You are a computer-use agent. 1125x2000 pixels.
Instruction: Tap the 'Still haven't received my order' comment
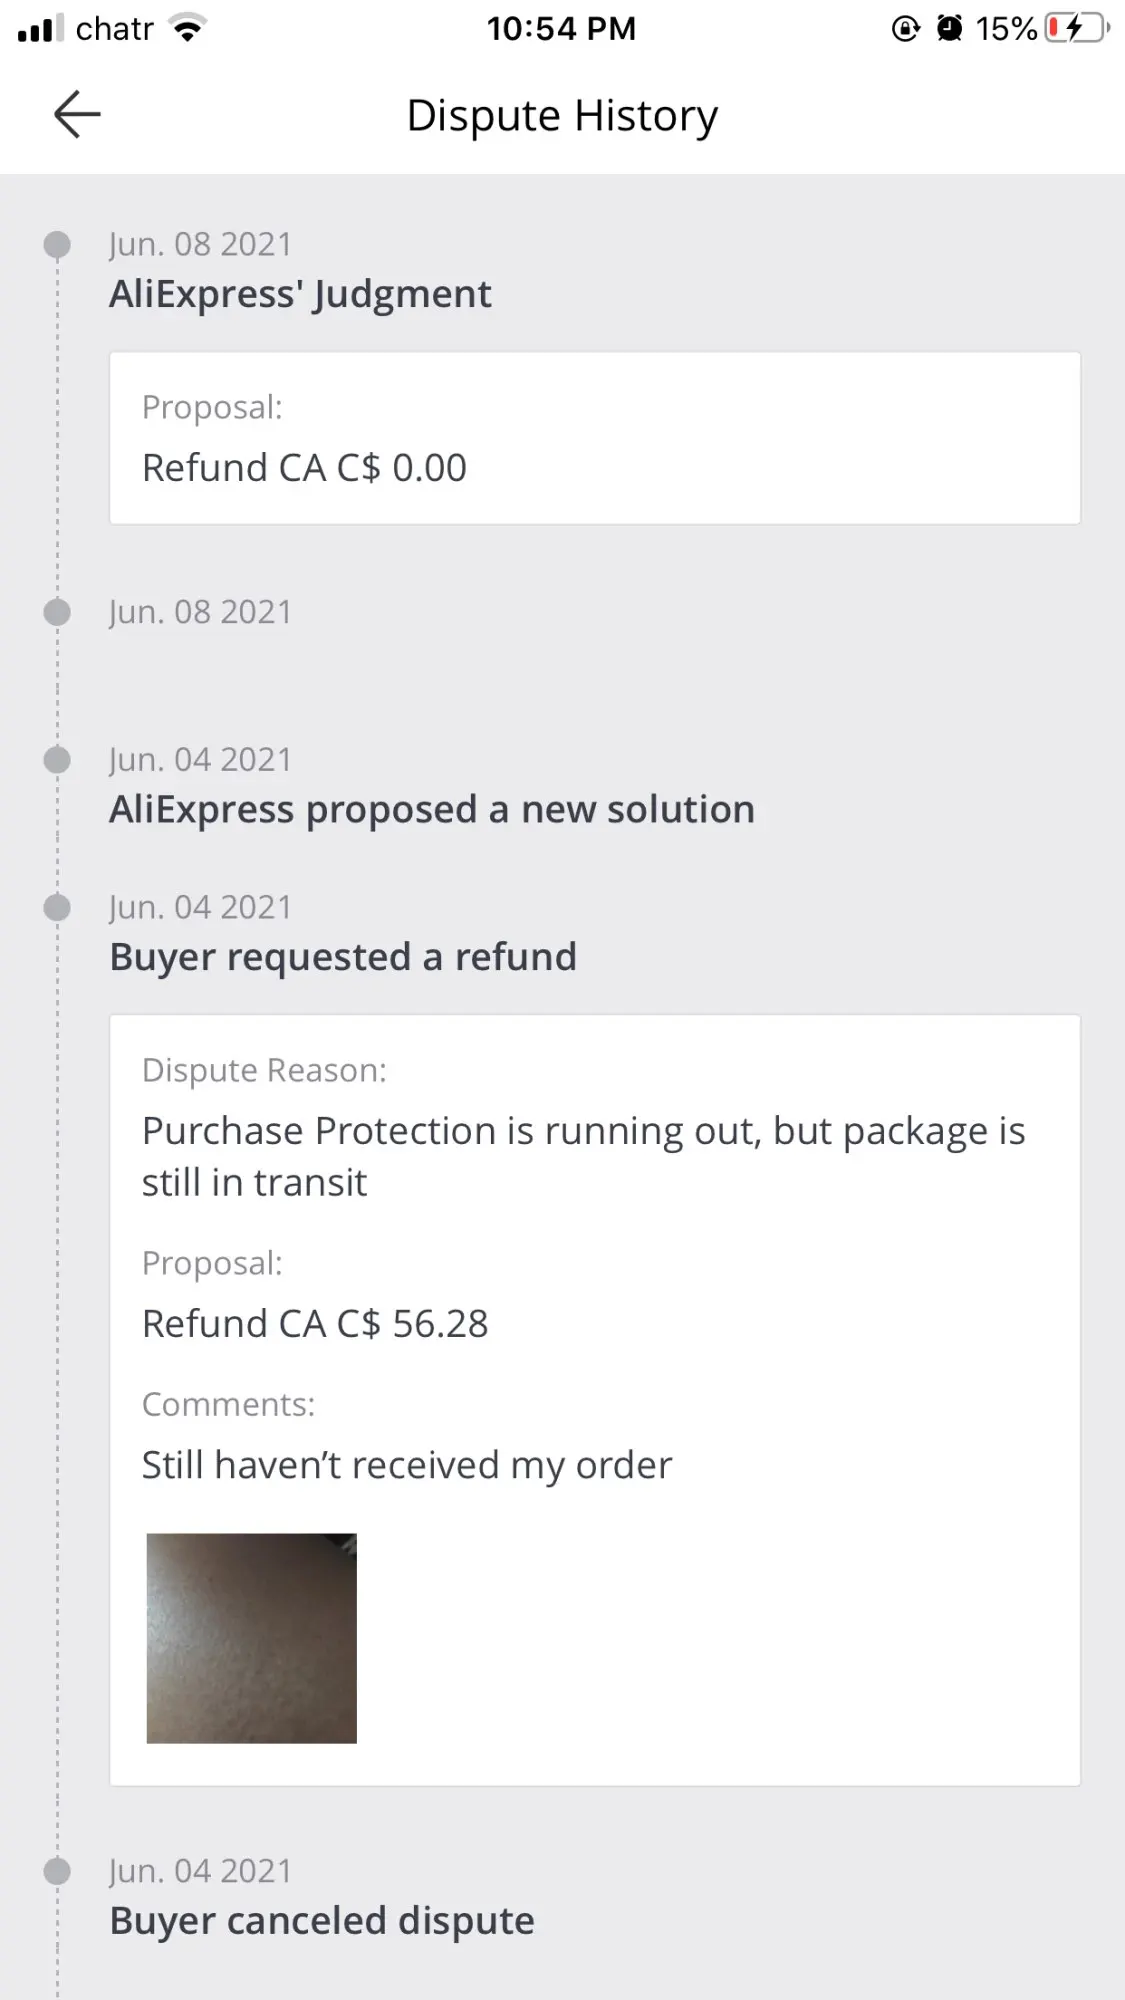(406, 1465)
